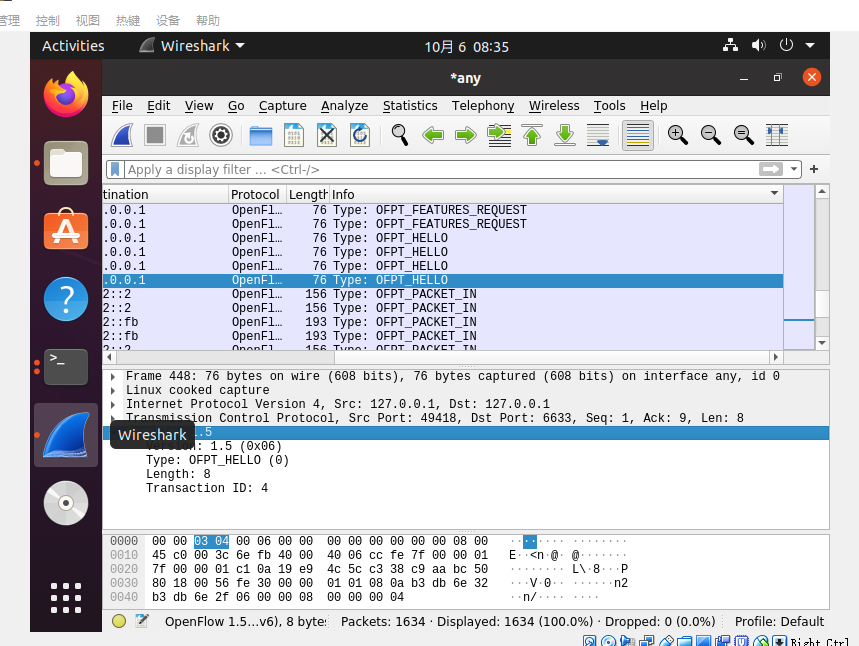Show applications grid in dock
Screen dimensions: 859x646
click(x=66, y=598)
